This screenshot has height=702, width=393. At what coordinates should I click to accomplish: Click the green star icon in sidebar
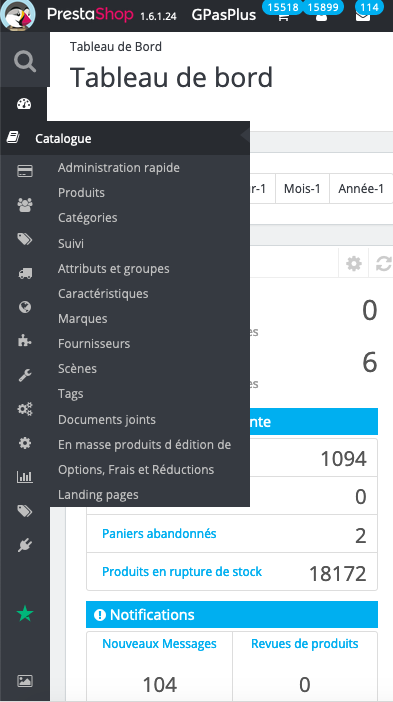point(25,613)
